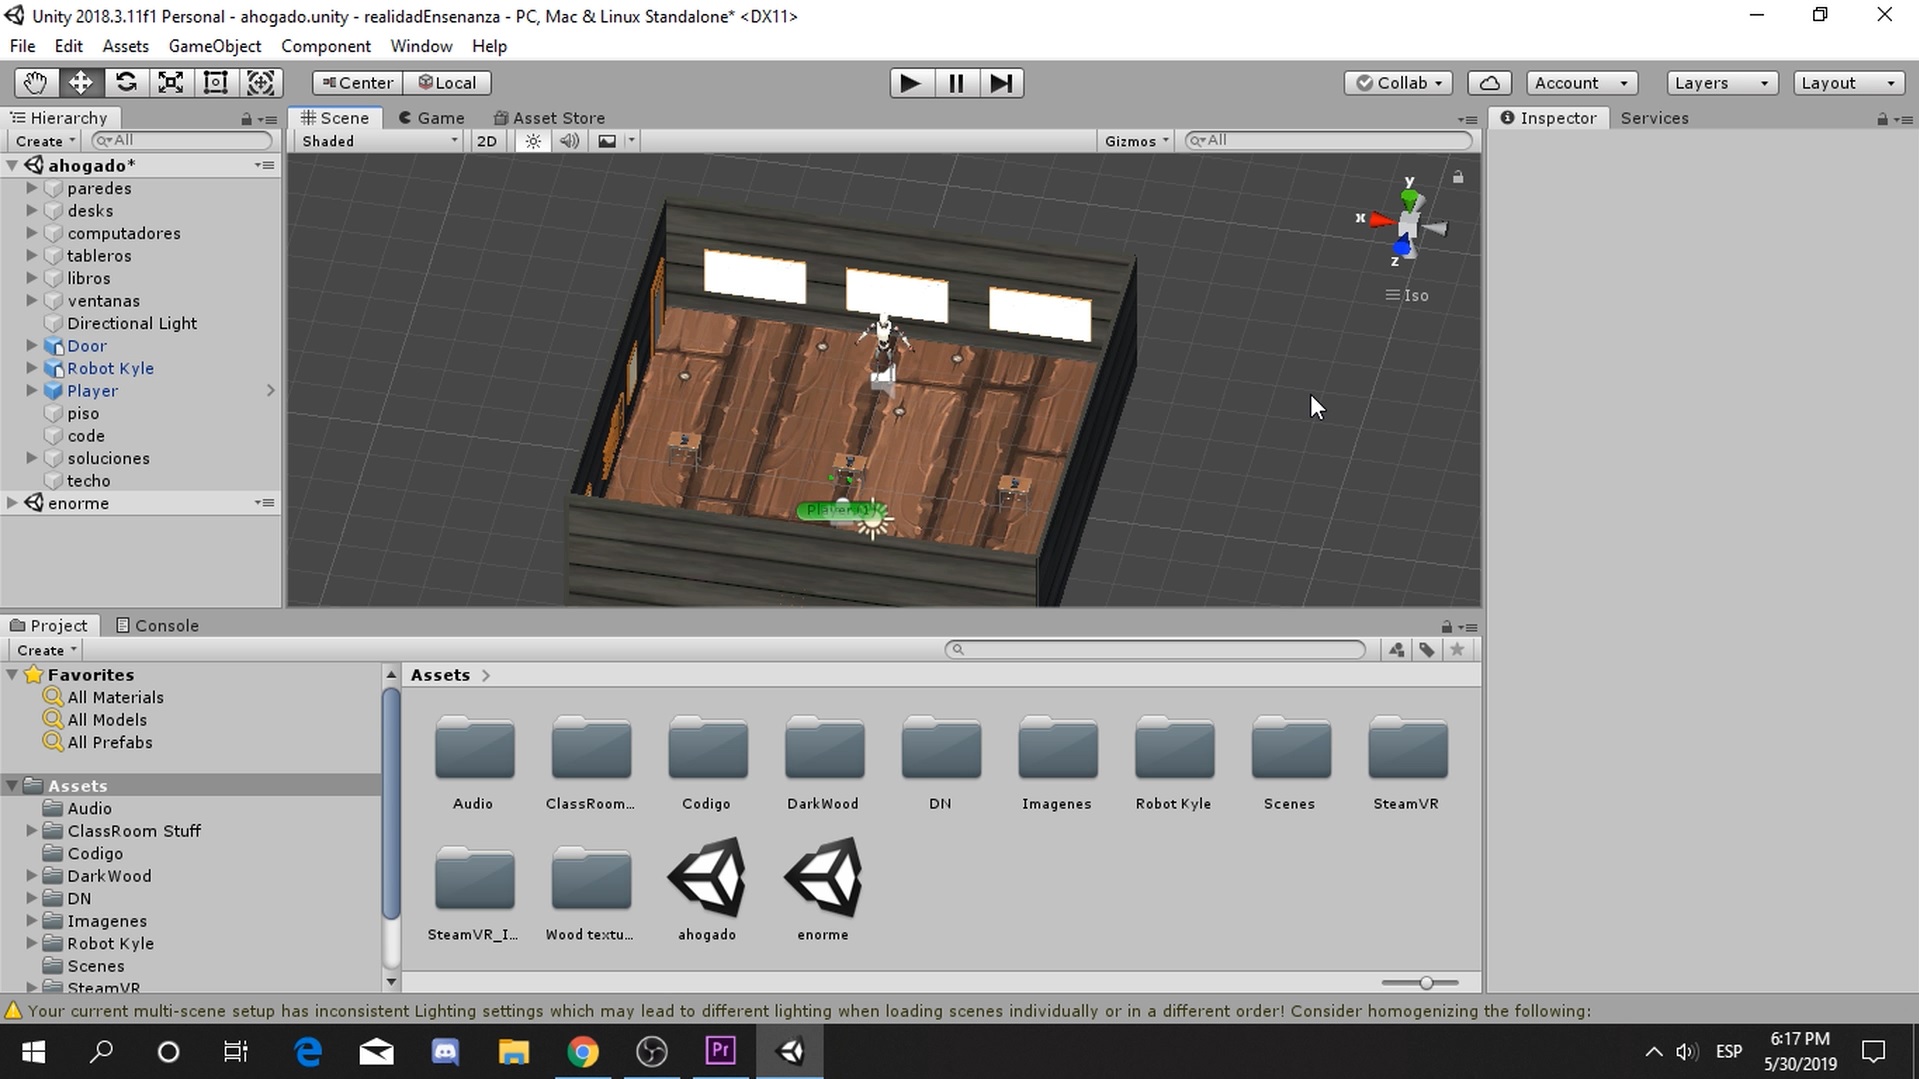Open the DarkWood folder in Assets grid

824,762
